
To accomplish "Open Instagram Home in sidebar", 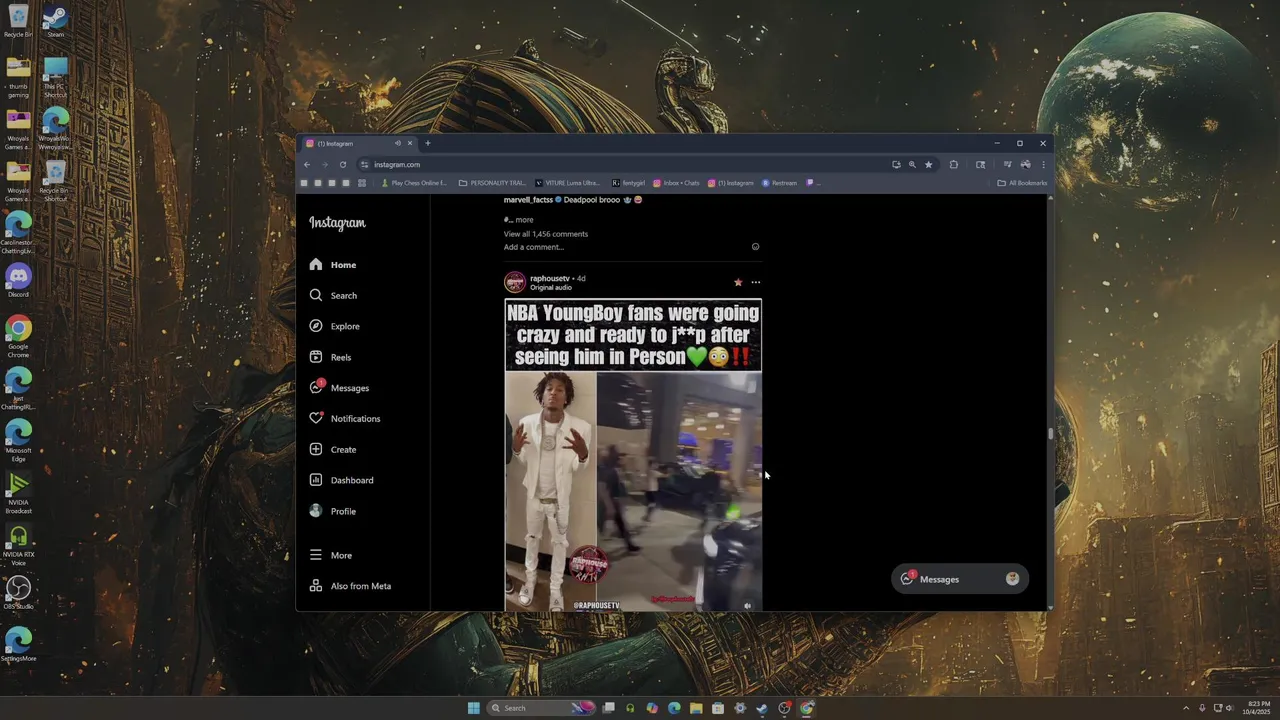I will (333, 265).
